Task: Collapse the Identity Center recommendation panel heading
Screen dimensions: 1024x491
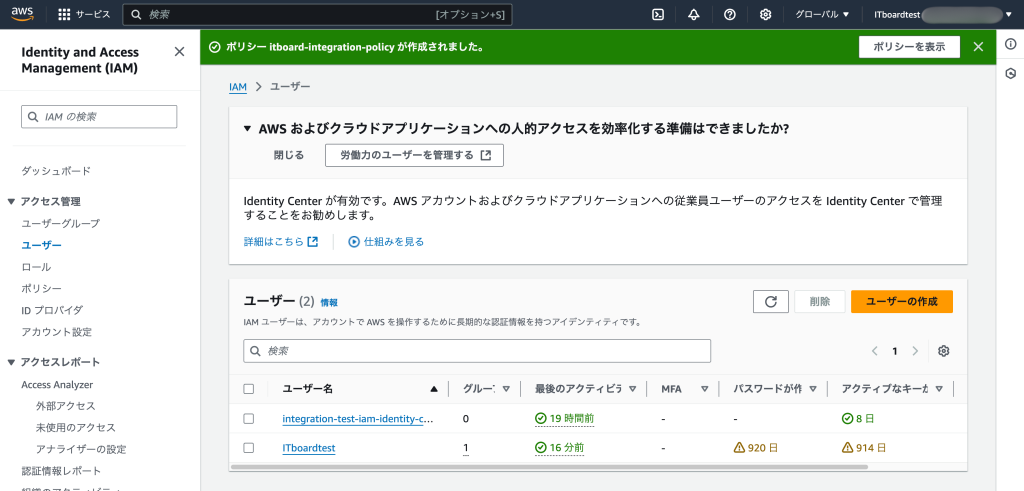Action: pos(248,129)
